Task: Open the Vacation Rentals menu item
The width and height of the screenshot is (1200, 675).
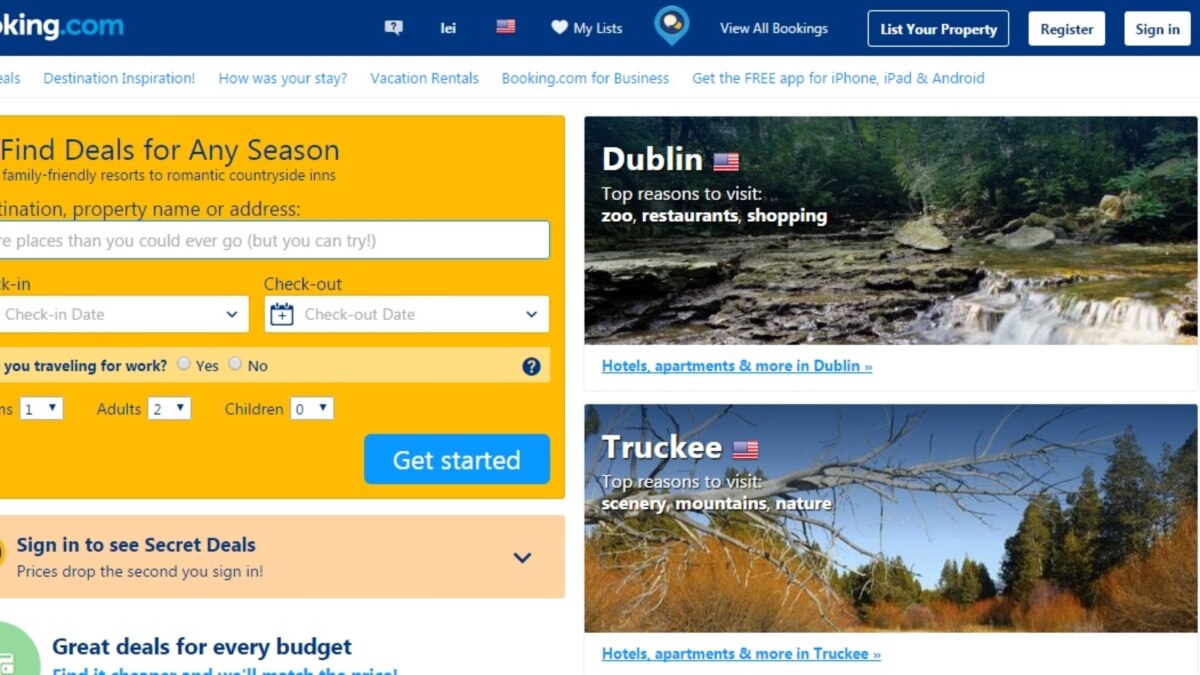Action: click(424, 78)
